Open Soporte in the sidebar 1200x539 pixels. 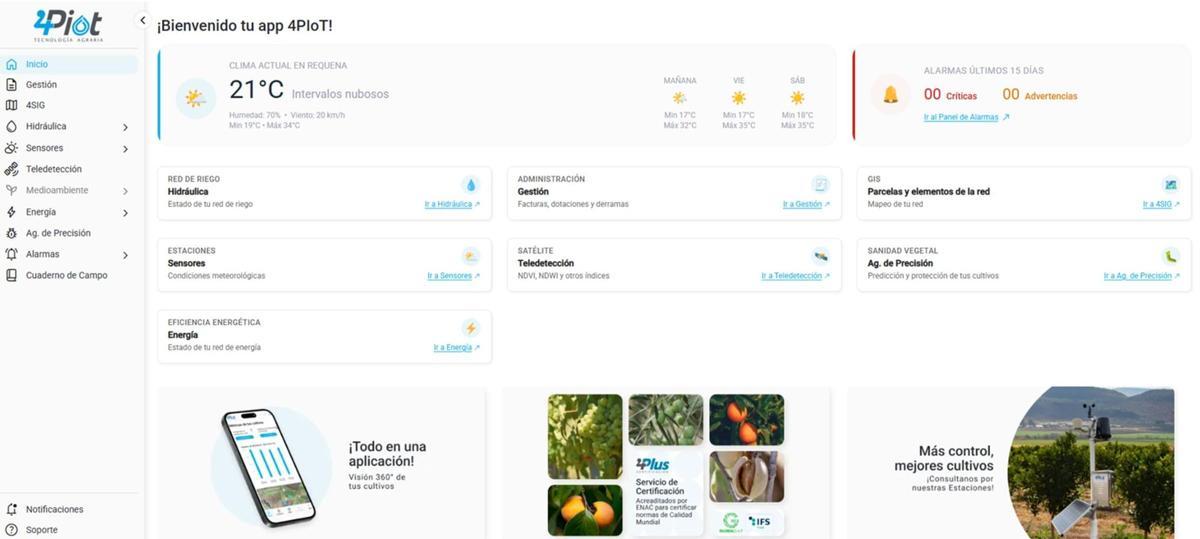tap(70, 530)
